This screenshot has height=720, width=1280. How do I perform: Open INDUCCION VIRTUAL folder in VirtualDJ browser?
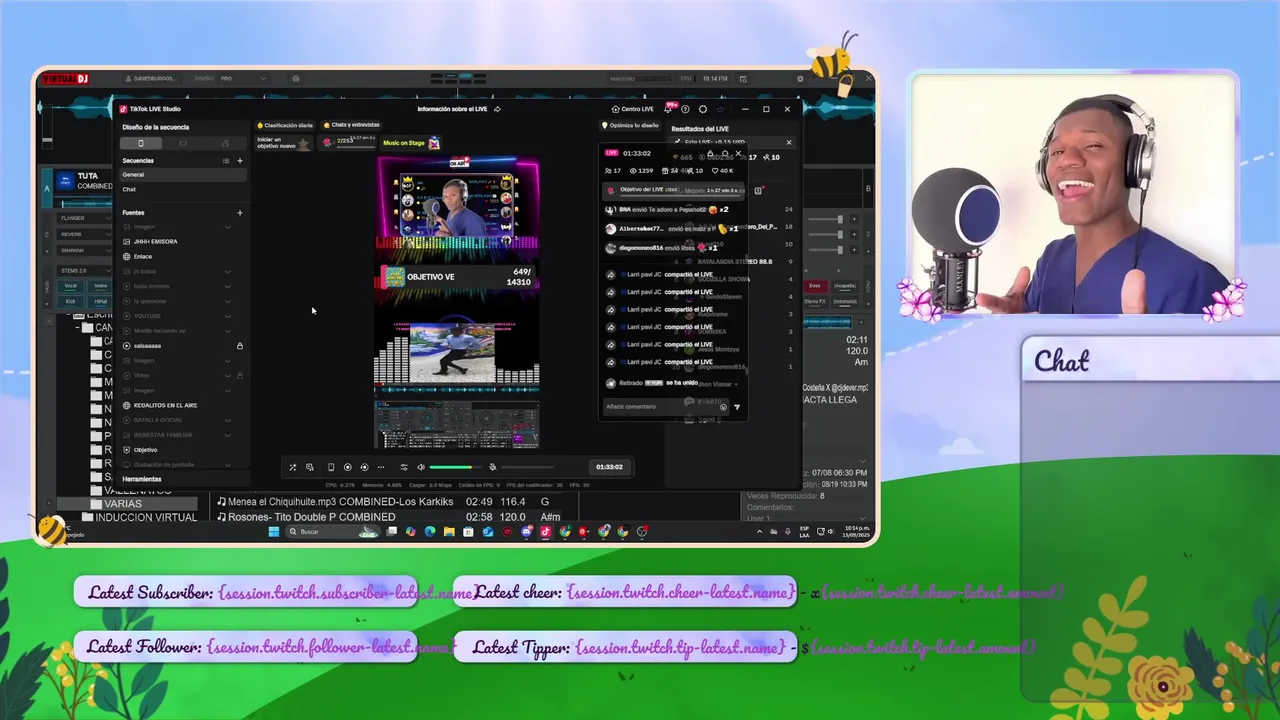tap(138, 517)
